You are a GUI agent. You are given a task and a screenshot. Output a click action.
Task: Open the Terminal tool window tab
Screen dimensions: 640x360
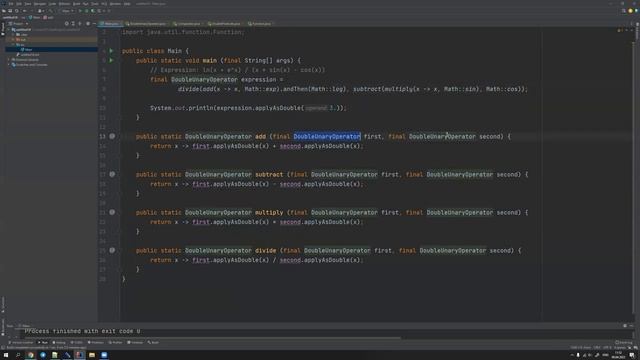pos(136,342)
